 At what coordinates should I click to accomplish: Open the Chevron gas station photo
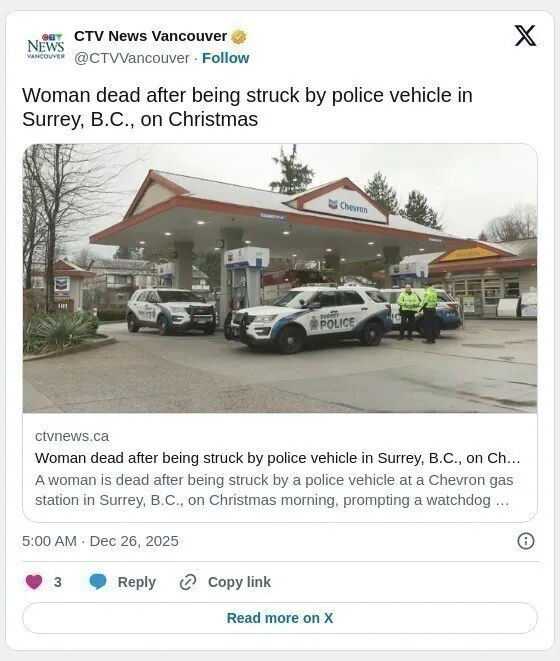click(280, 278)
